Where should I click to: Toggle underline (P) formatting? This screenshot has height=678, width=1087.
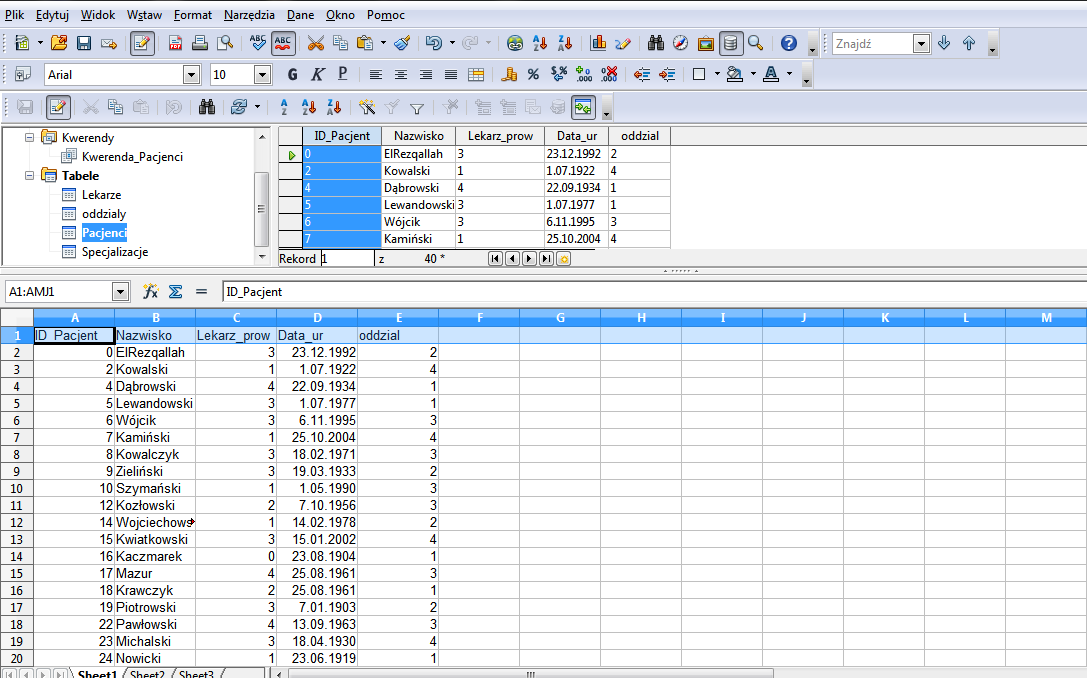pos(342,74)
